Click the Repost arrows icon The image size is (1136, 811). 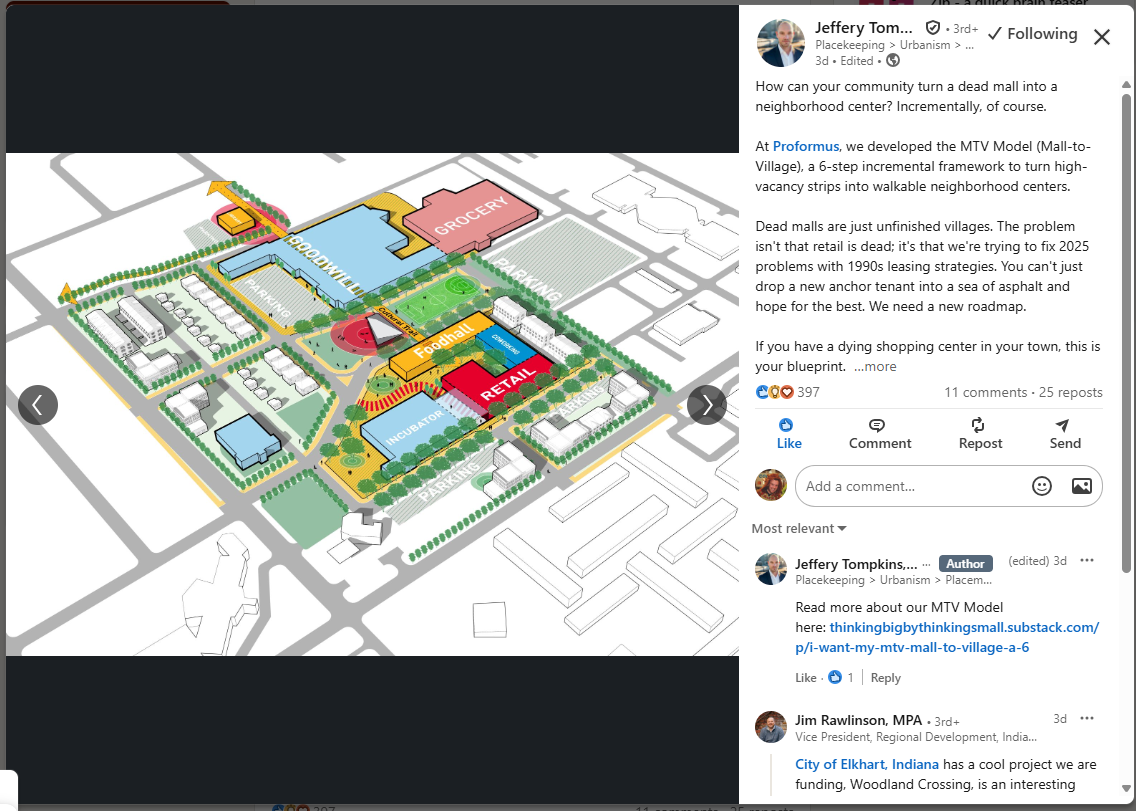(x=979, y=425)
